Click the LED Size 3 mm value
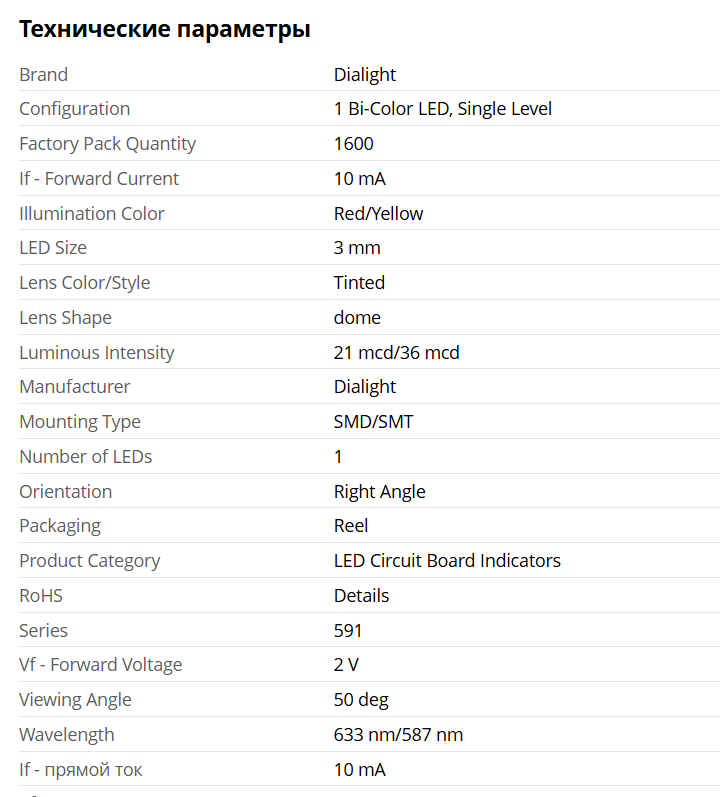This screenshot has width=720, height=797. [x=357, y=248]
